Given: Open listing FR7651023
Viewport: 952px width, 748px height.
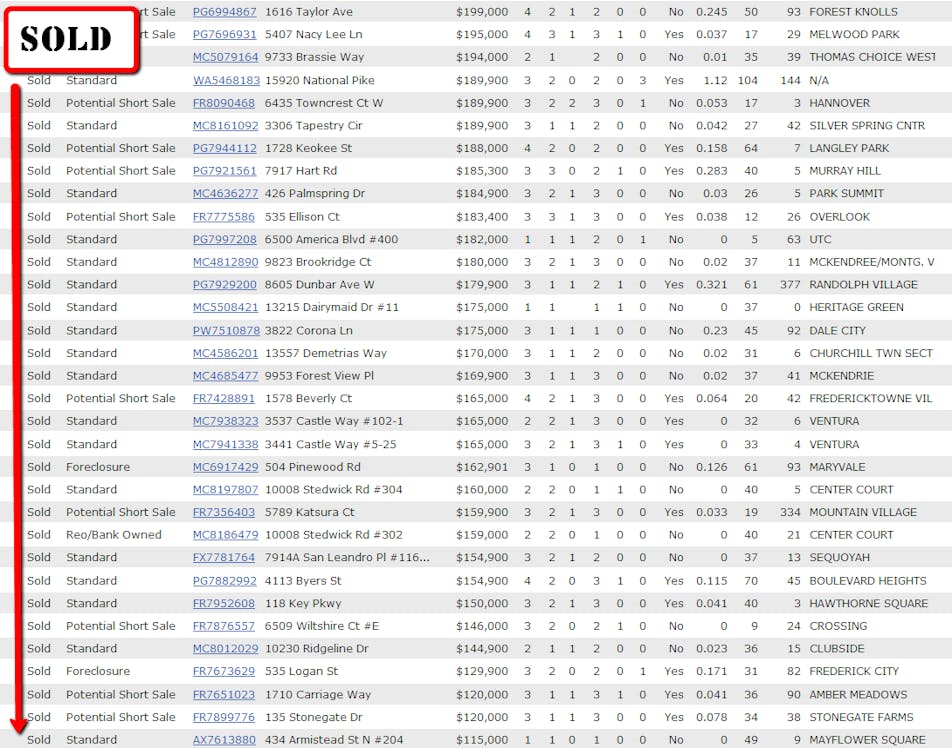Looking at the screenshot, I should point(224,695).
